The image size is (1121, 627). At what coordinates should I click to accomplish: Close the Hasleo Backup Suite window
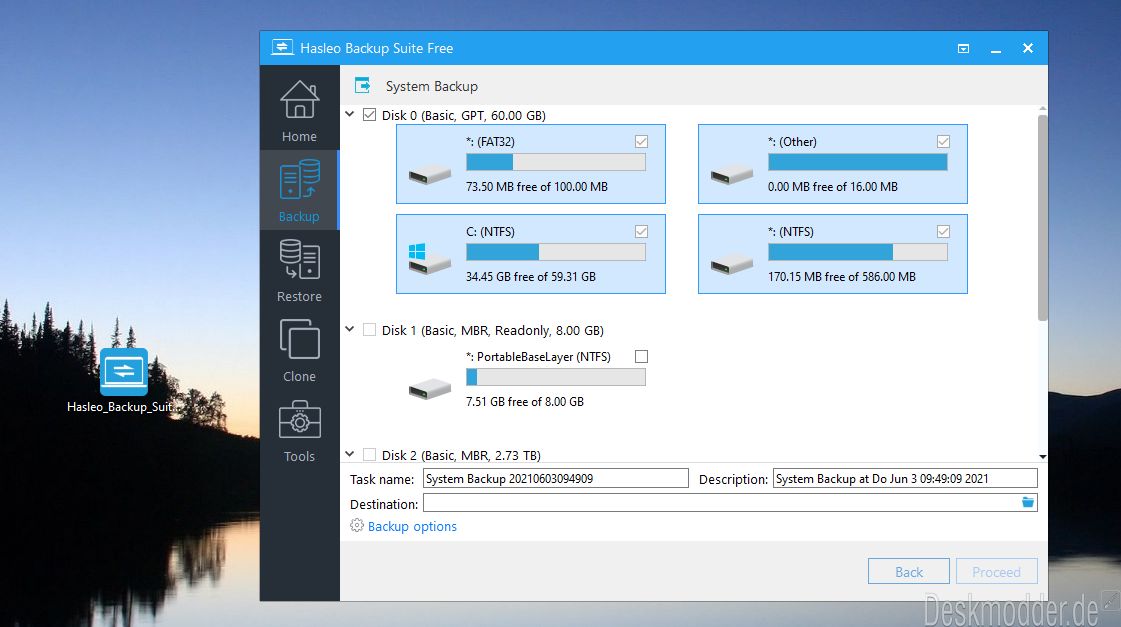click(1027, 48)
